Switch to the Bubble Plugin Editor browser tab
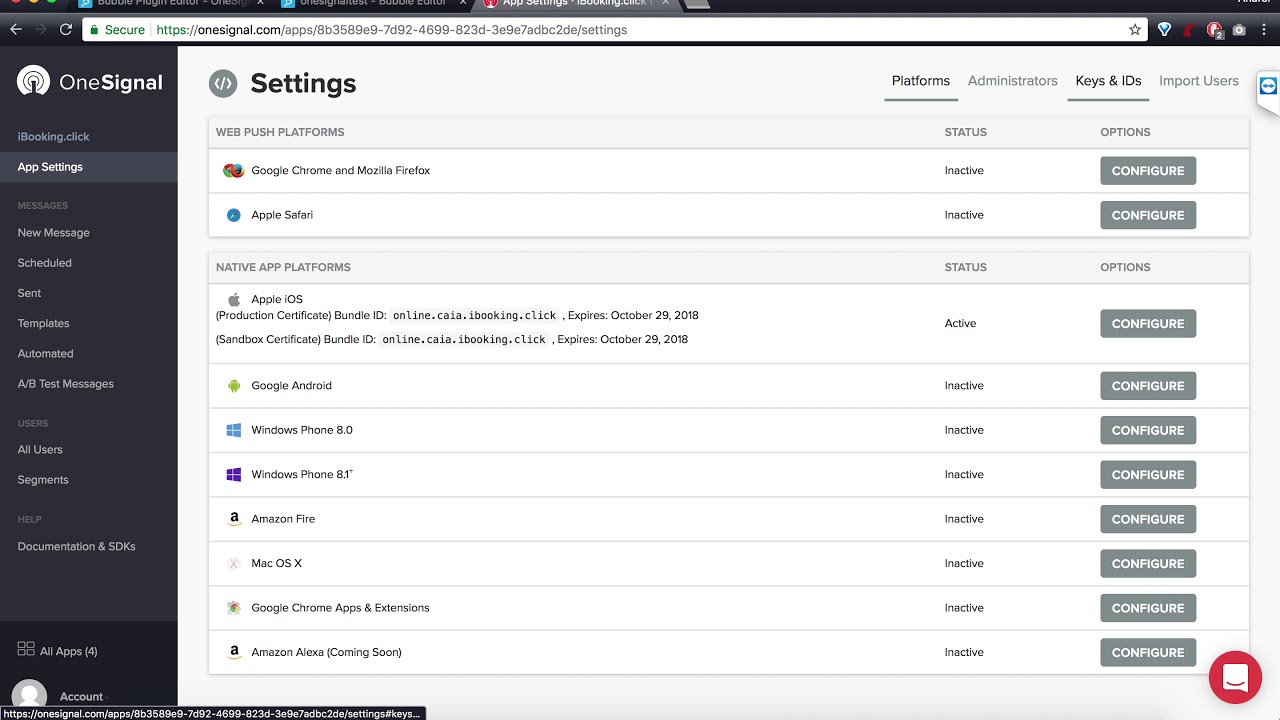 pos(170,3)
